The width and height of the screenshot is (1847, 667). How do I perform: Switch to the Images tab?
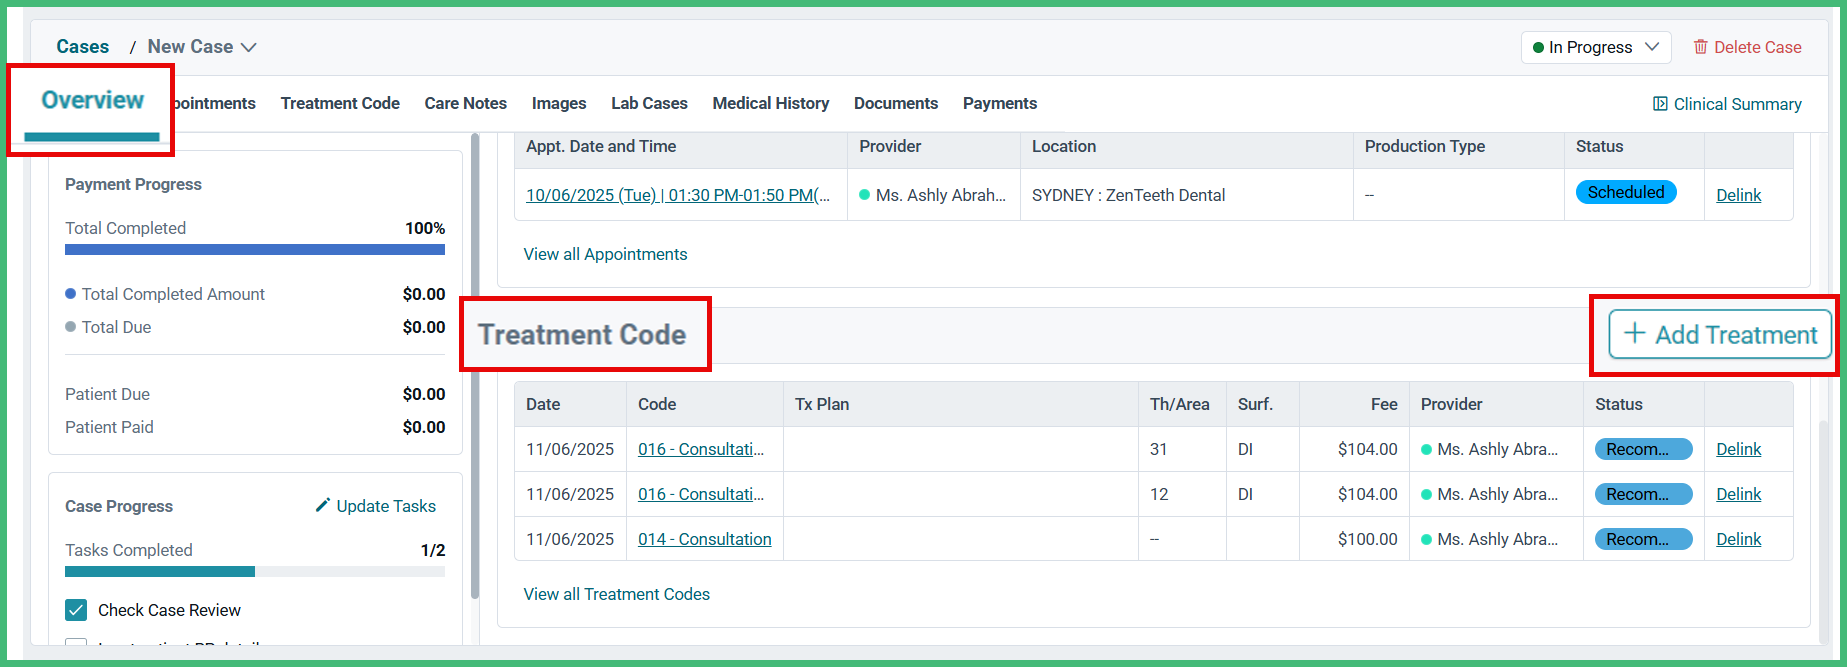pyautogui.click(x=559, y=103)
